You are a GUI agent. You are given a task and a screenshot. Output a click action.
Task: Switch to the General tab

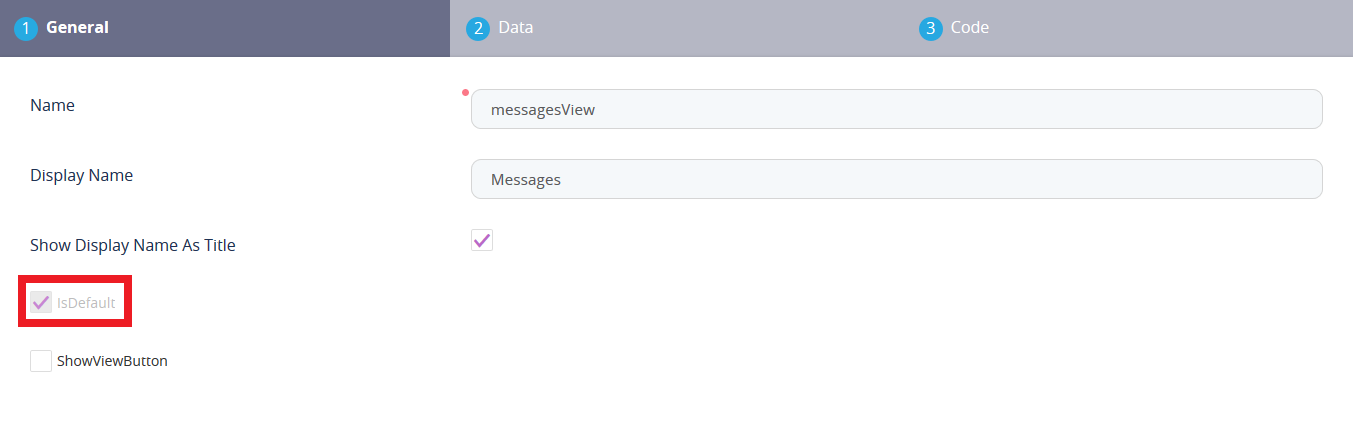pos(77,28)
